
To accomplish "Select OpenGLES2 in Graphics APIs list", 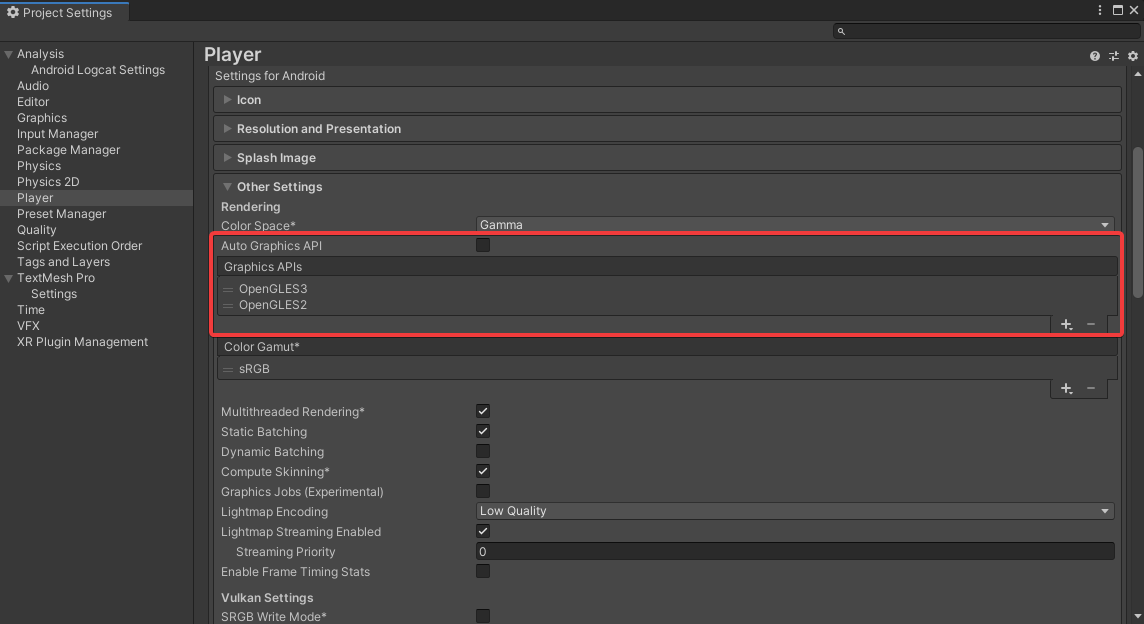I will click(273, 305).
